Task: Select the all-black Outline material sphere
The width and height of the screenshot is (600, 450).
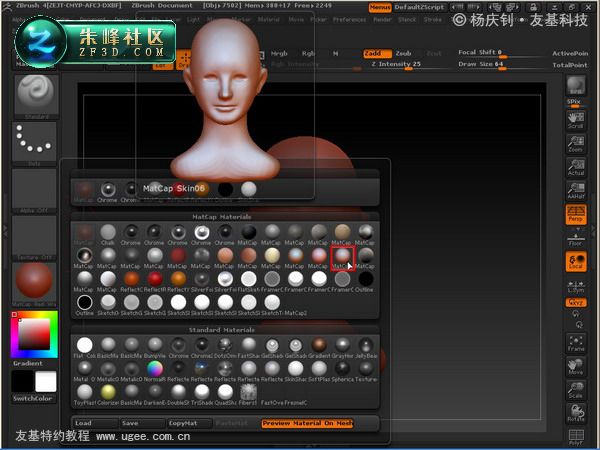Action: coord(365,282)
